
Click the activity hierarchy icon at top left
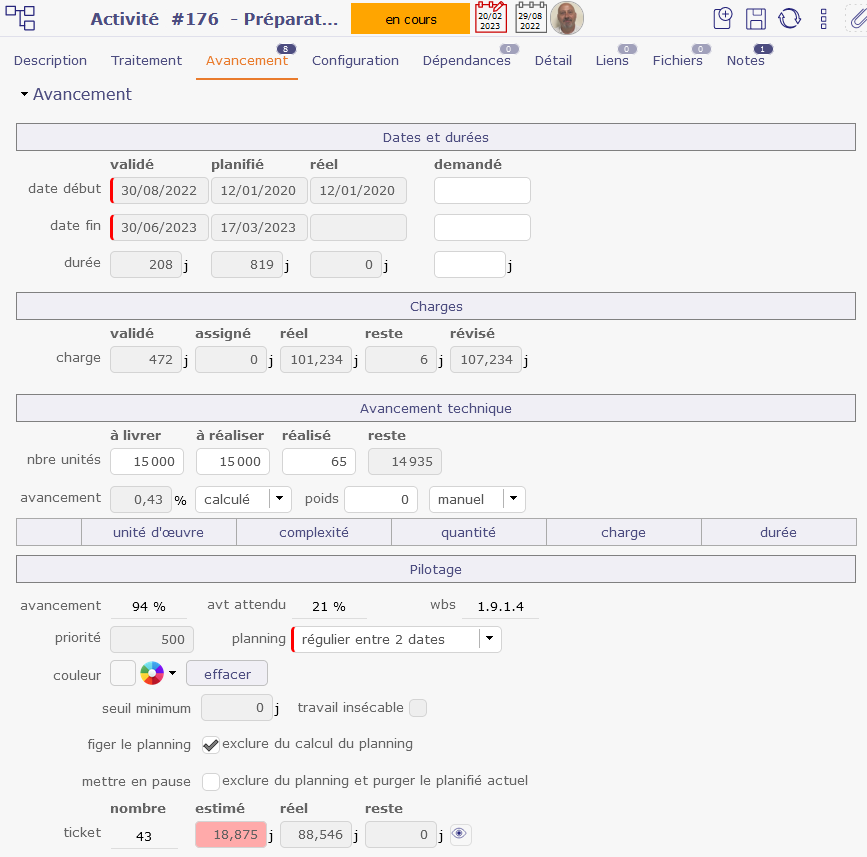click(21, 18)
